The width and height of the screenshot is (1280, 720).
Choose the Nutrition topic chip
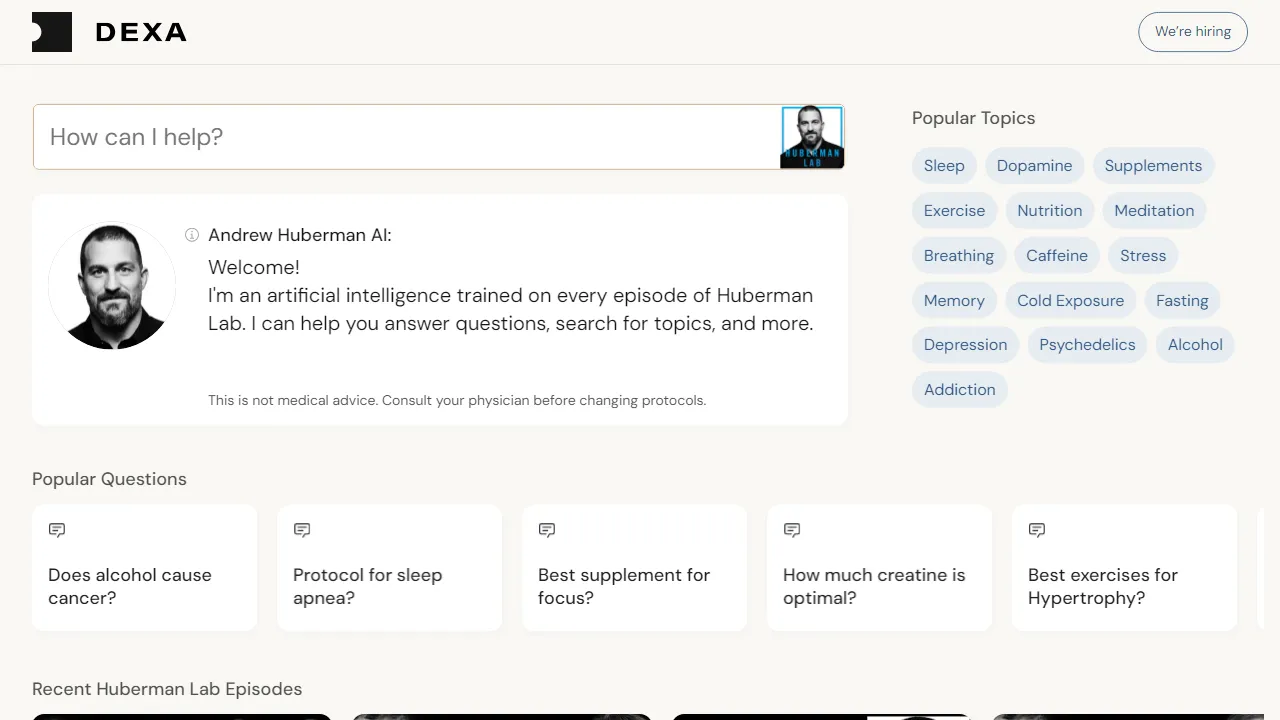(1049, 211)
